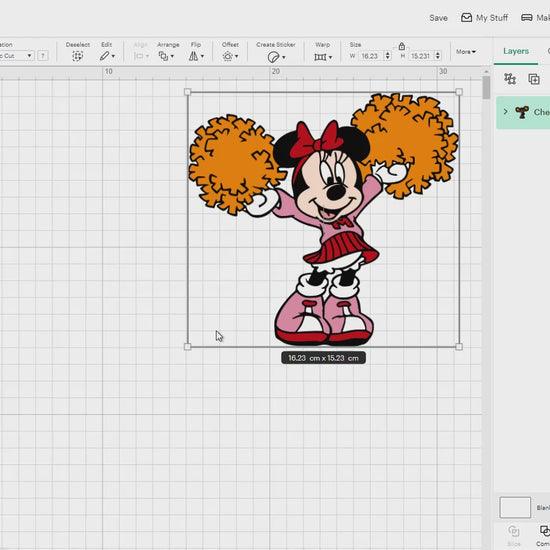The image size is (550, 550).
Task: Click the height stepper arrows
Action: click(438, 56)
